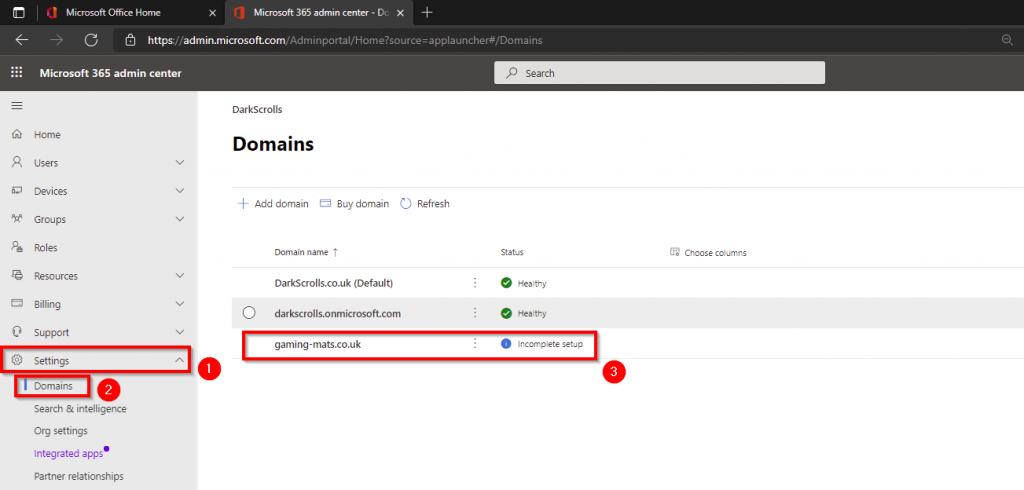This screenshot has width=1024, height=490.
Task: Open more actions for darkscrolls.onmicrosoft.com
Action: click(x=475, y=313)
